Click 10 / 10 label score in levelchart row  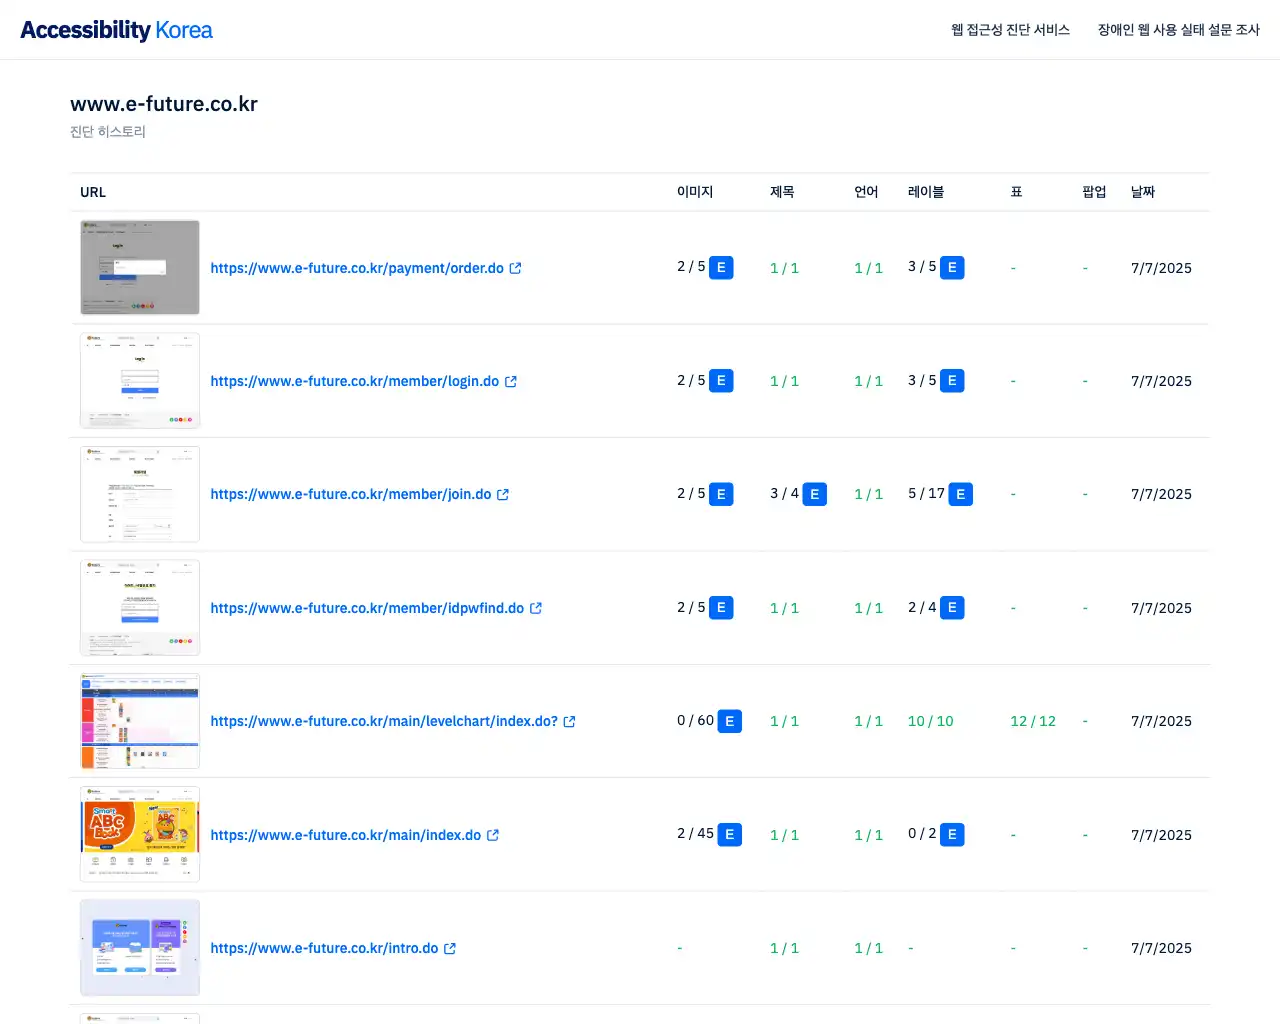[x=931, y=721]
